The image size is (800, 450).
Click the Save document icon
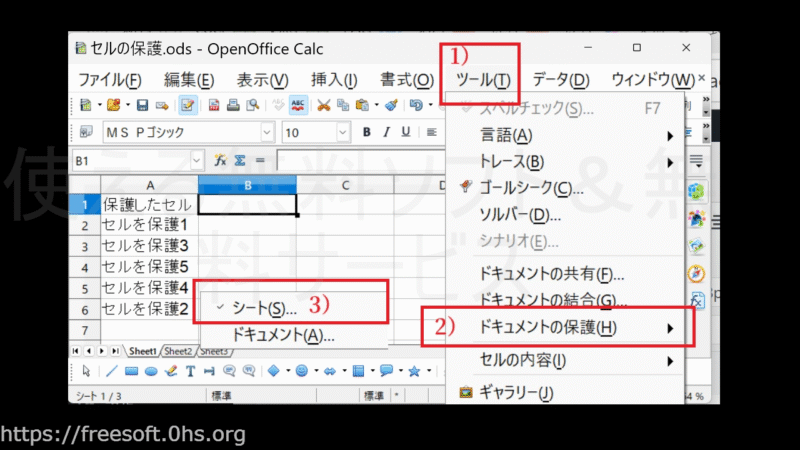[142, 105]
